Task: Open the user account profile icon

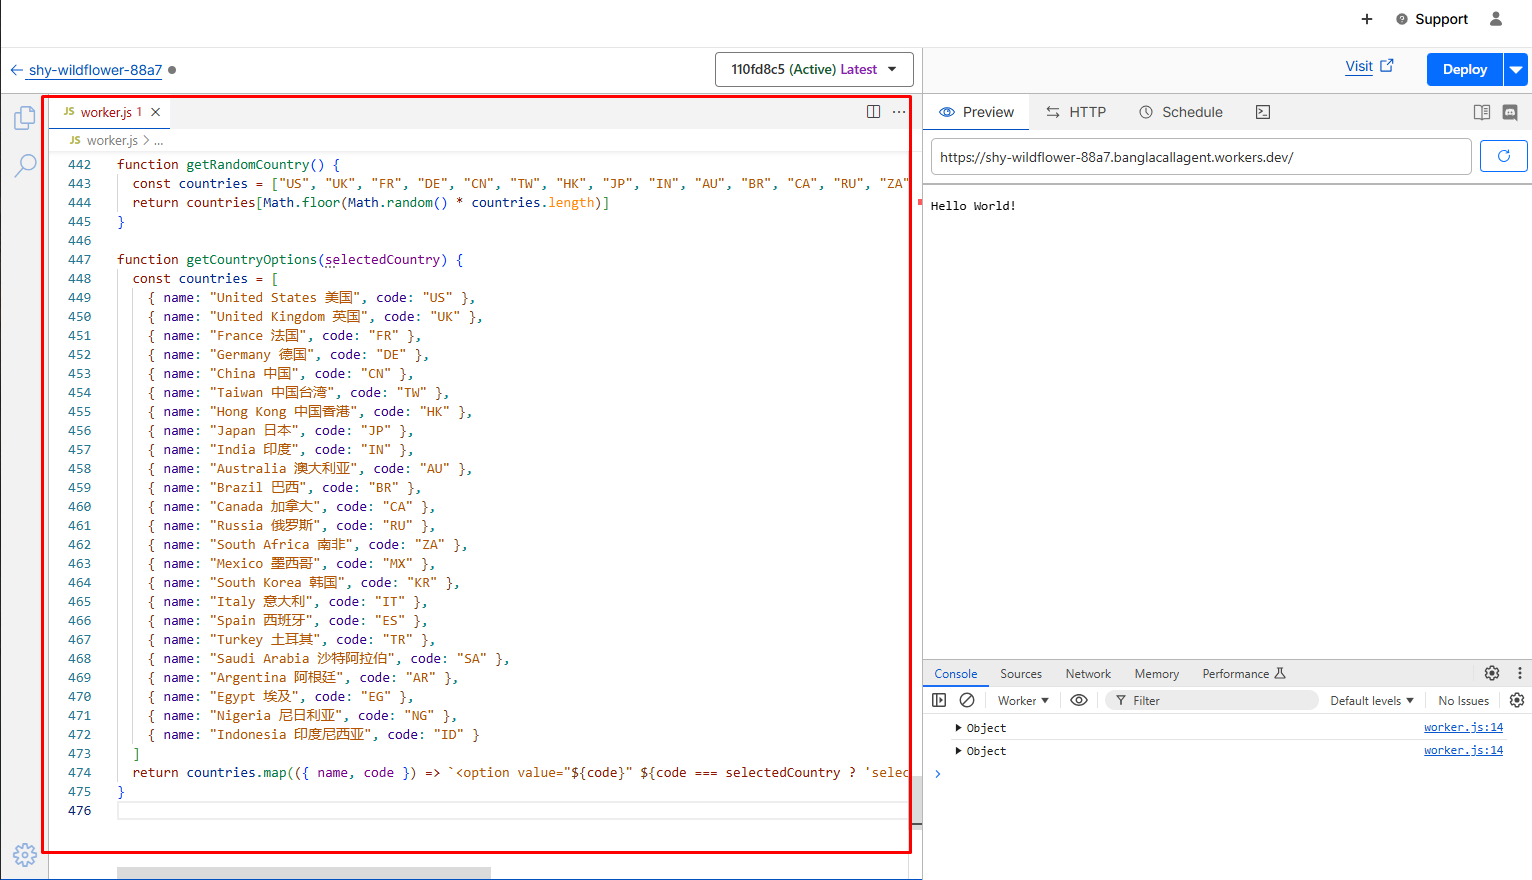Action: (1496, 19)
